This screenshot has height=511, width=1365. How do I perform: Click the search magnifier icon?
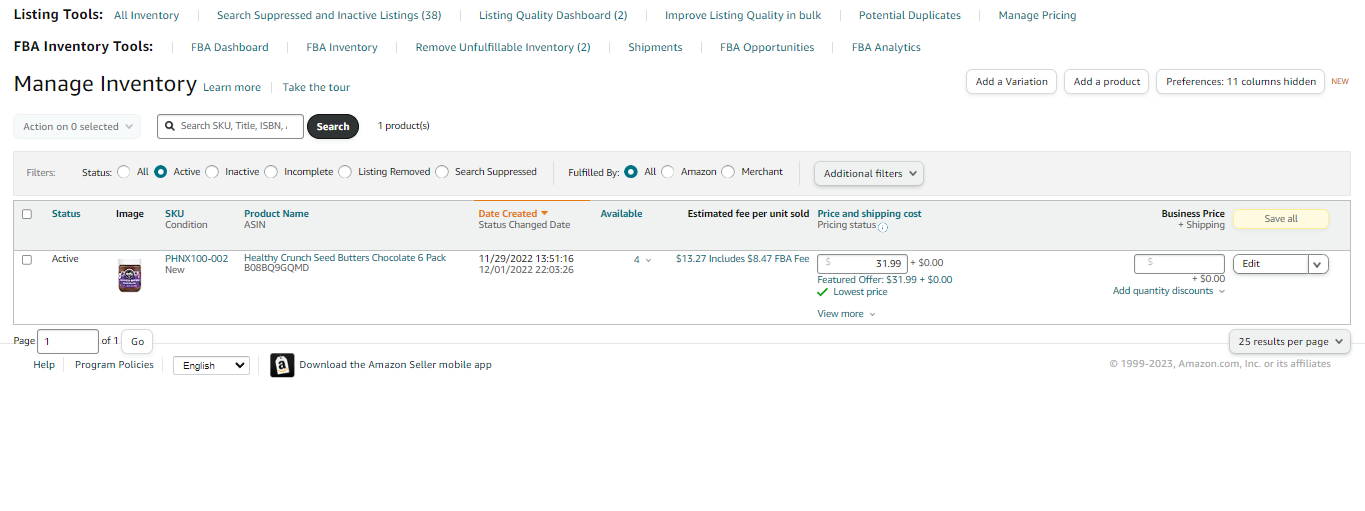tap(171, 126)
